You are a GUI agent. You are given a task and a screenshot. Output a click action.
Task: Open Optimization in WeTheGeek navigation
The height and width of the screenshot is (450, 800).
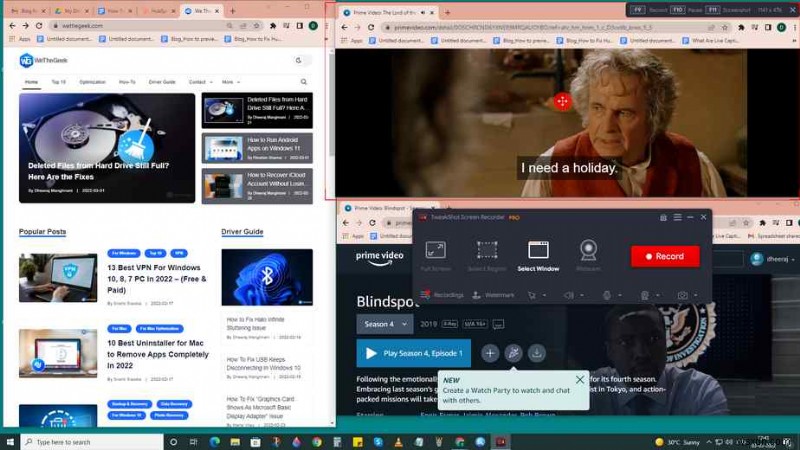[x=92, y=82]
